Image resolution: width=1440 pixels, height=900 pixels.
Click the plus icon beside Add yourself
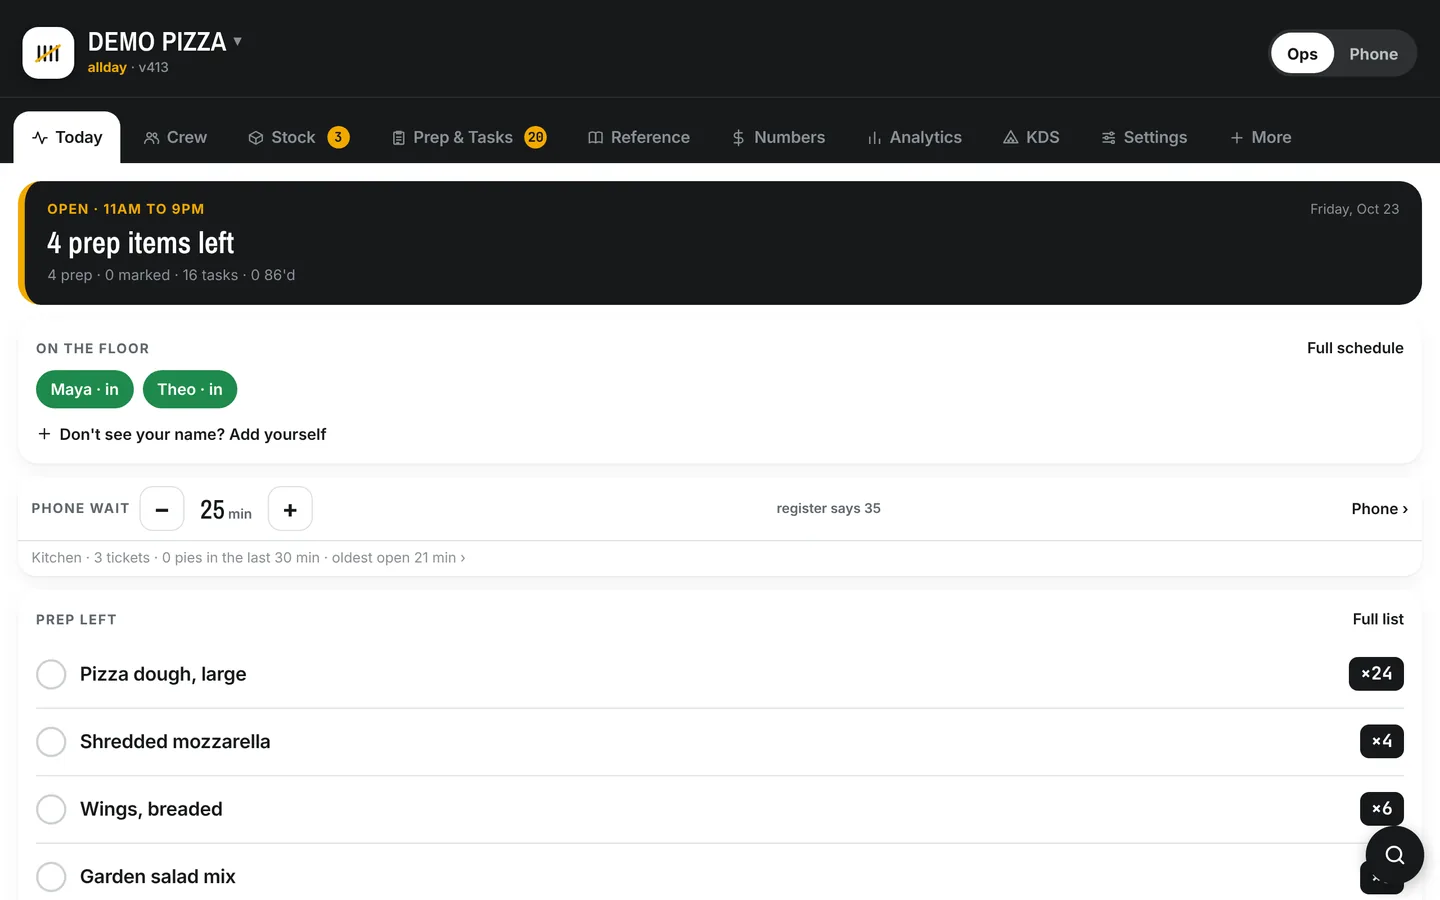point(44,434)
